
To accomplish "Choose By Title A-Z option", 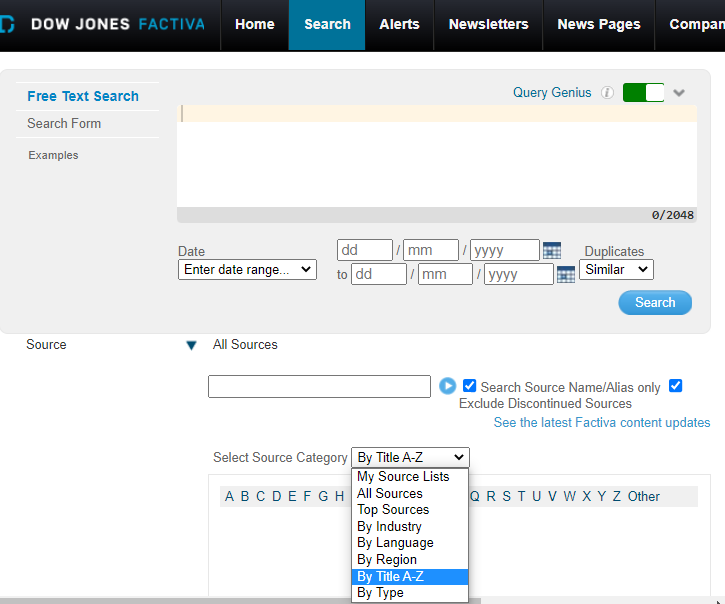I will coord(410,576).
